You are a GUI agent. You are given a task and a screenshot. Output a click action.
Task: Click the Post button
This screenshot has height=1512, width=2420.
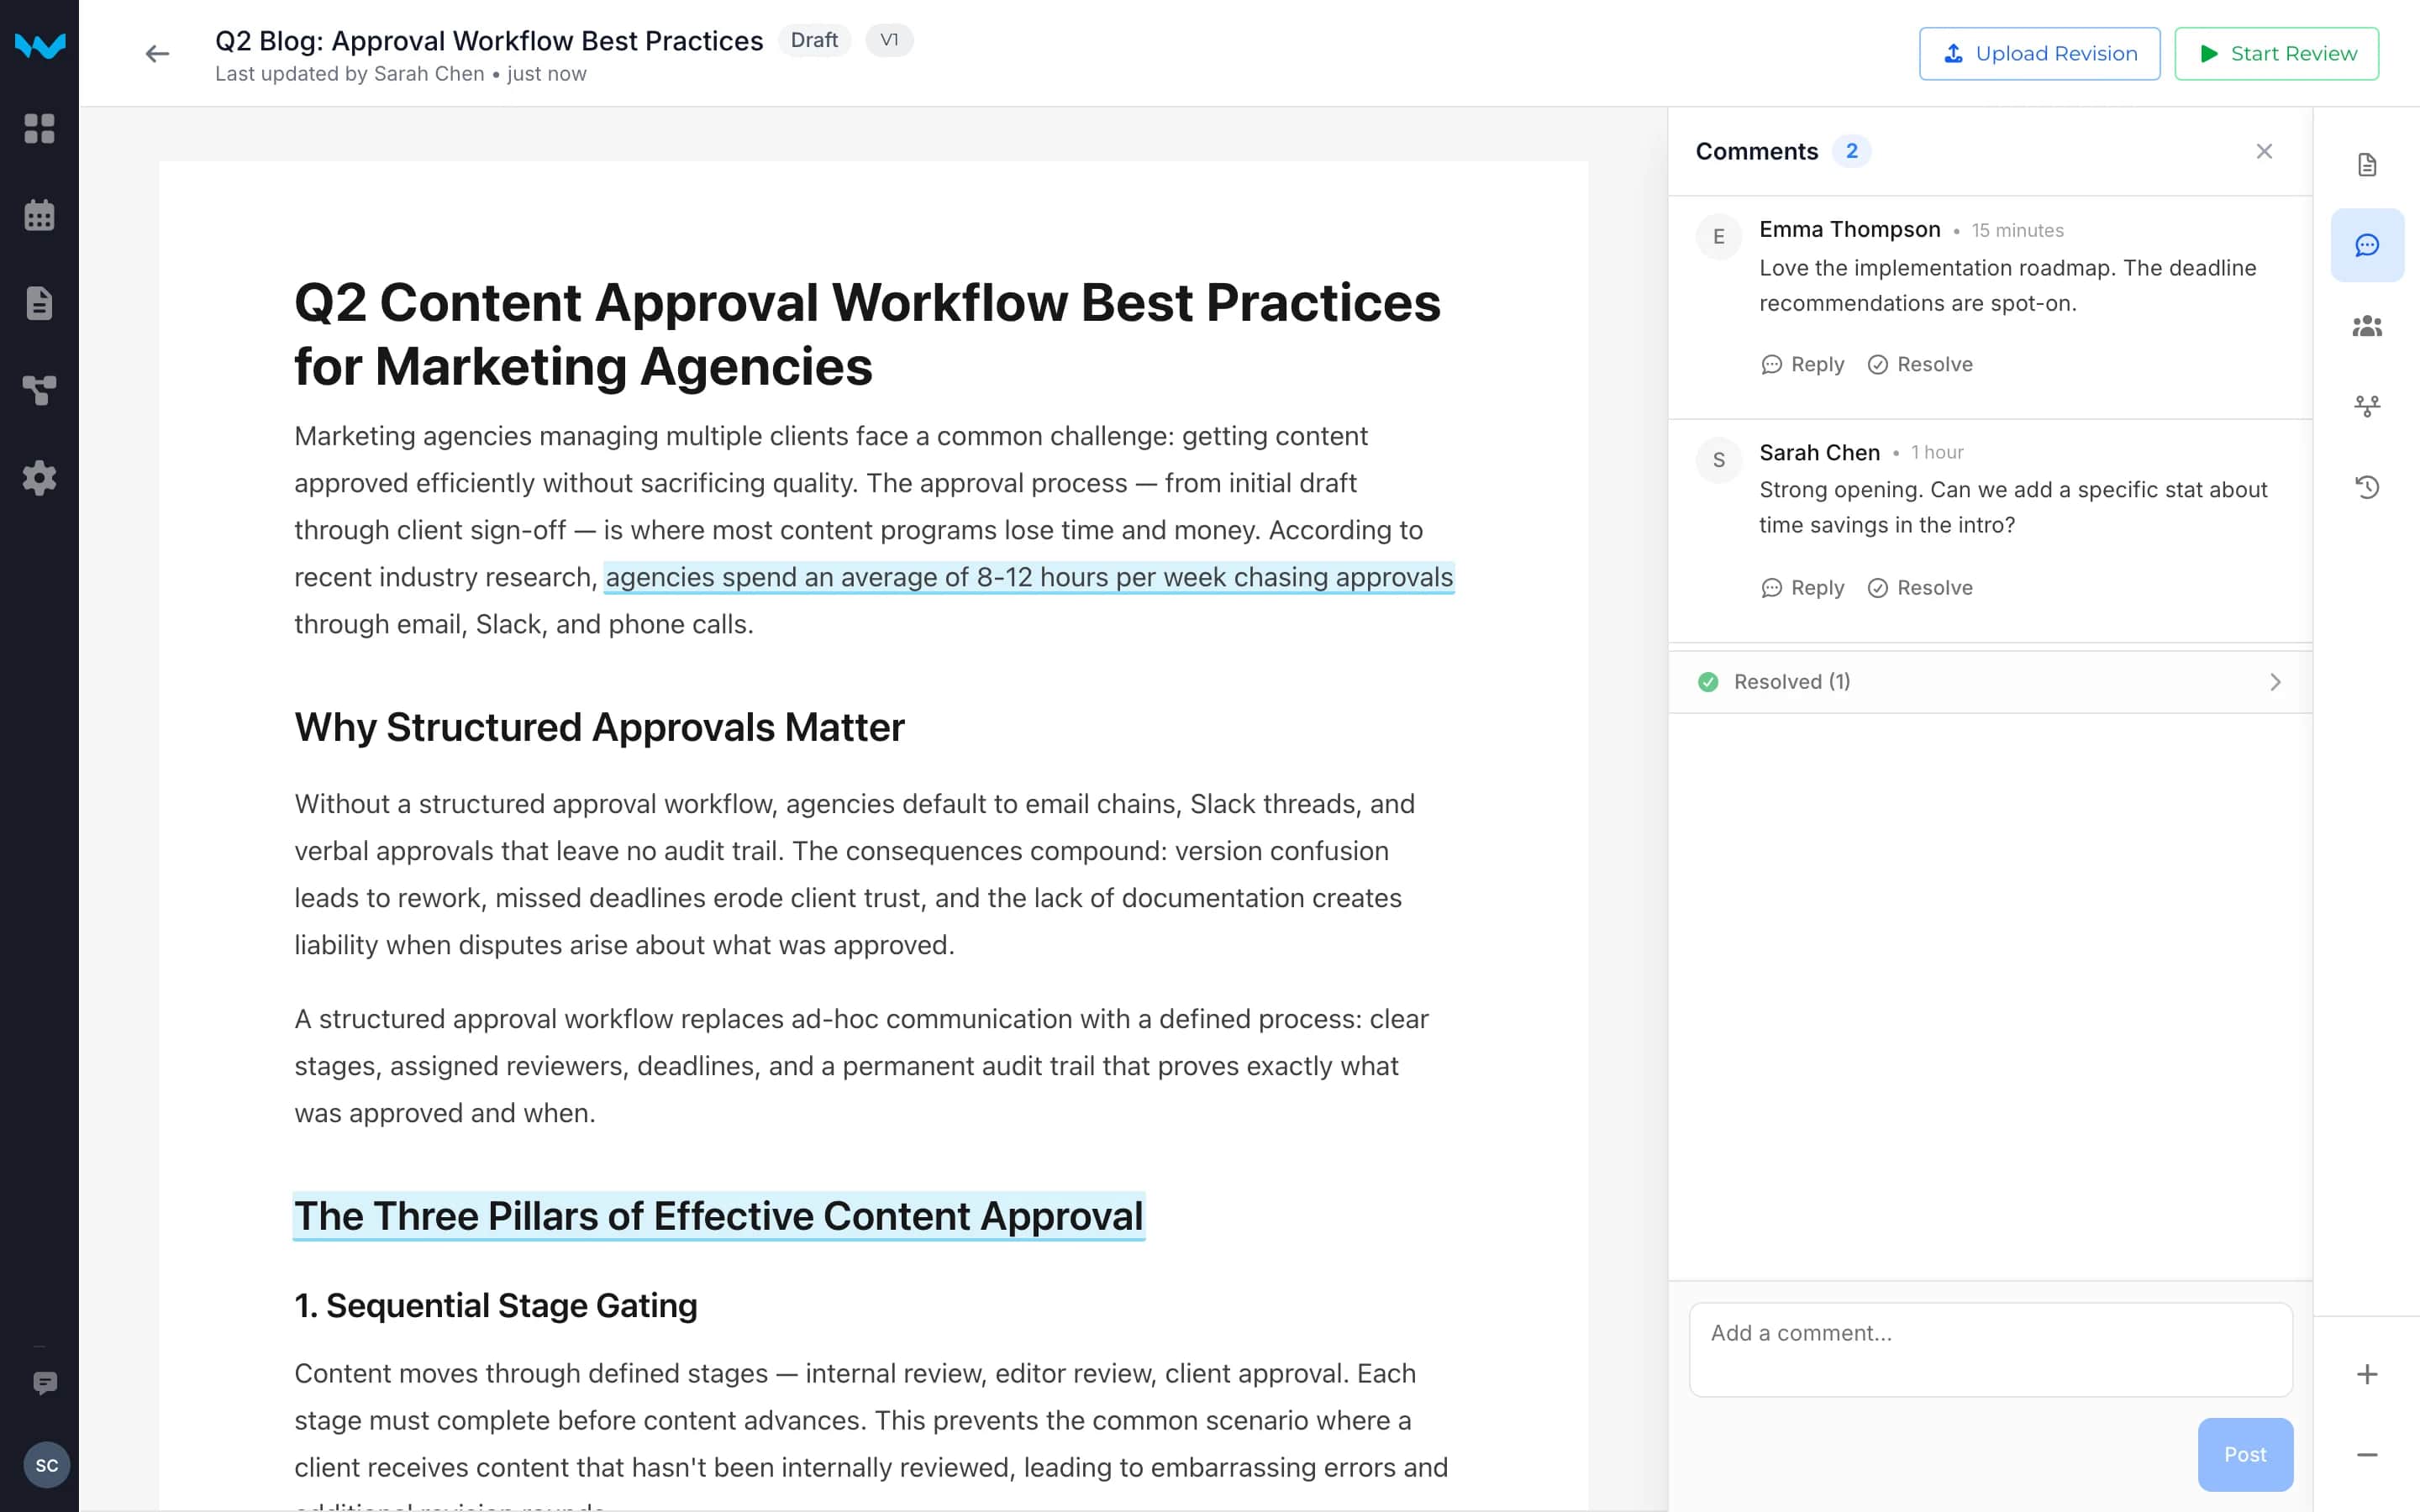(x=2245, y=1454)
